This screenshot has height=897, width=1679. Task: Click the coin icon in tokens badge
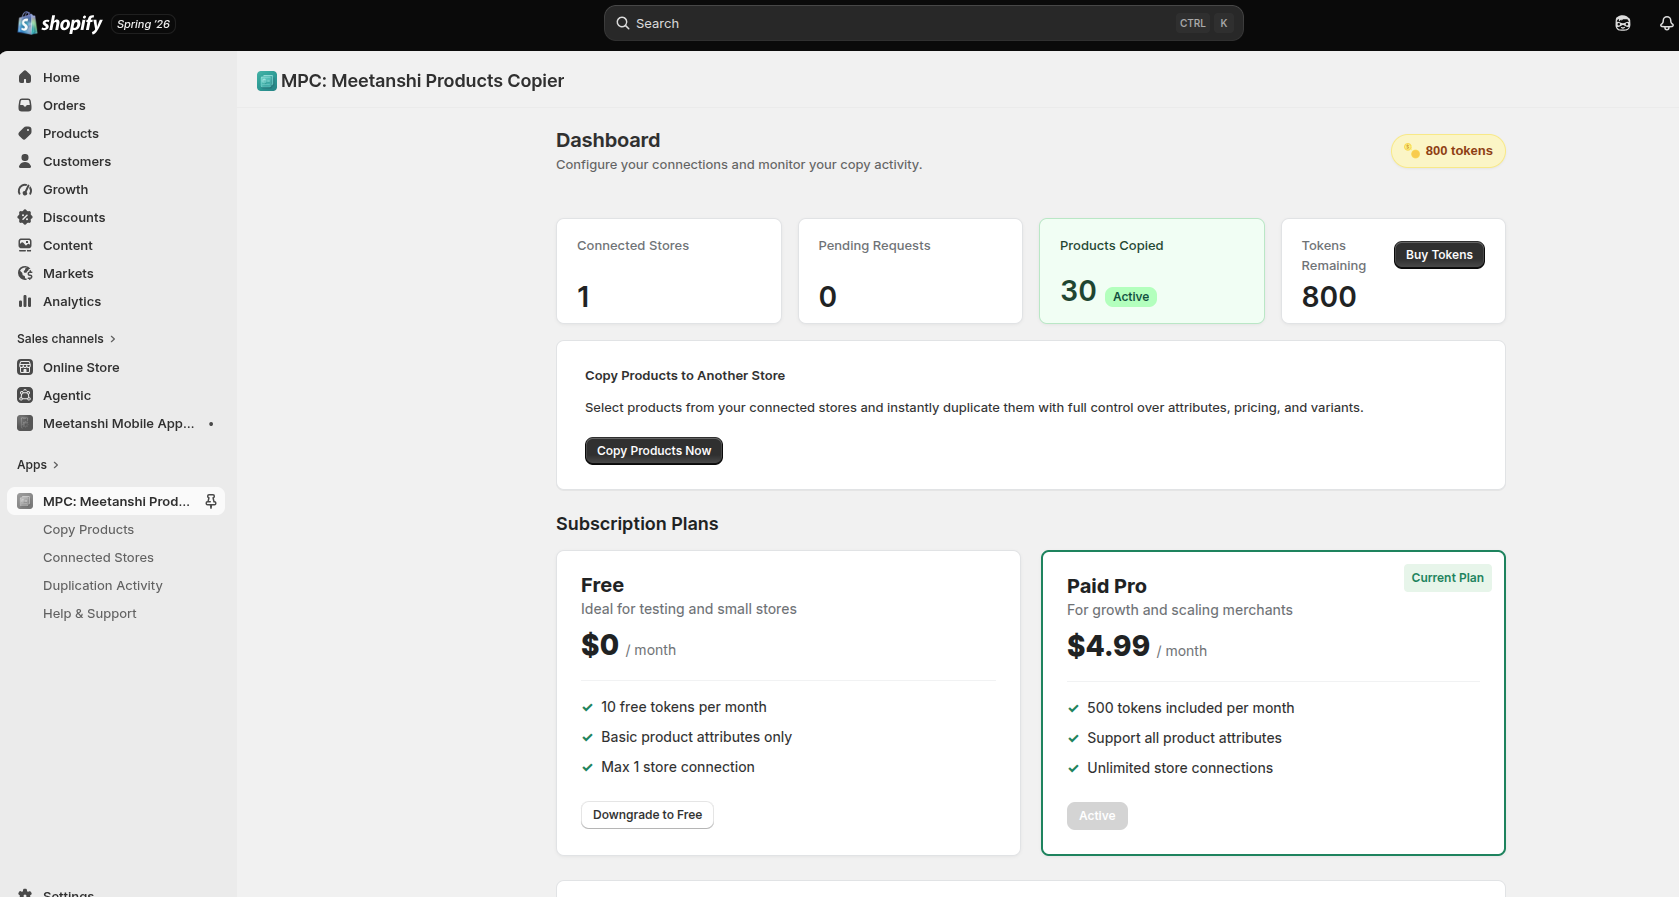click(1412, 151)
